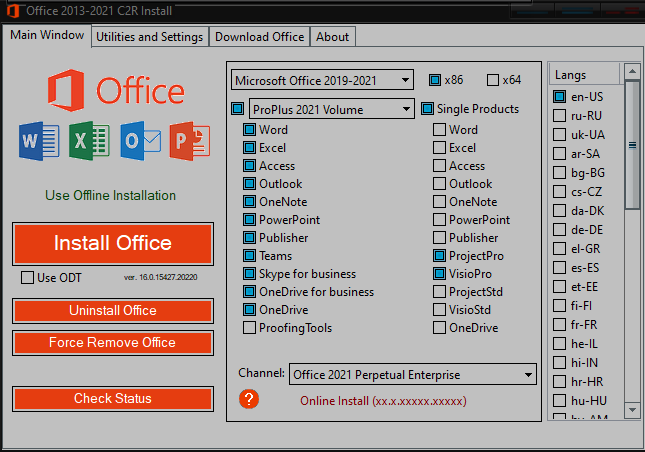Screen dimensions: 645x452
Task: Click the Langs list scroll up arrow
Action: [x=632, y=72]
